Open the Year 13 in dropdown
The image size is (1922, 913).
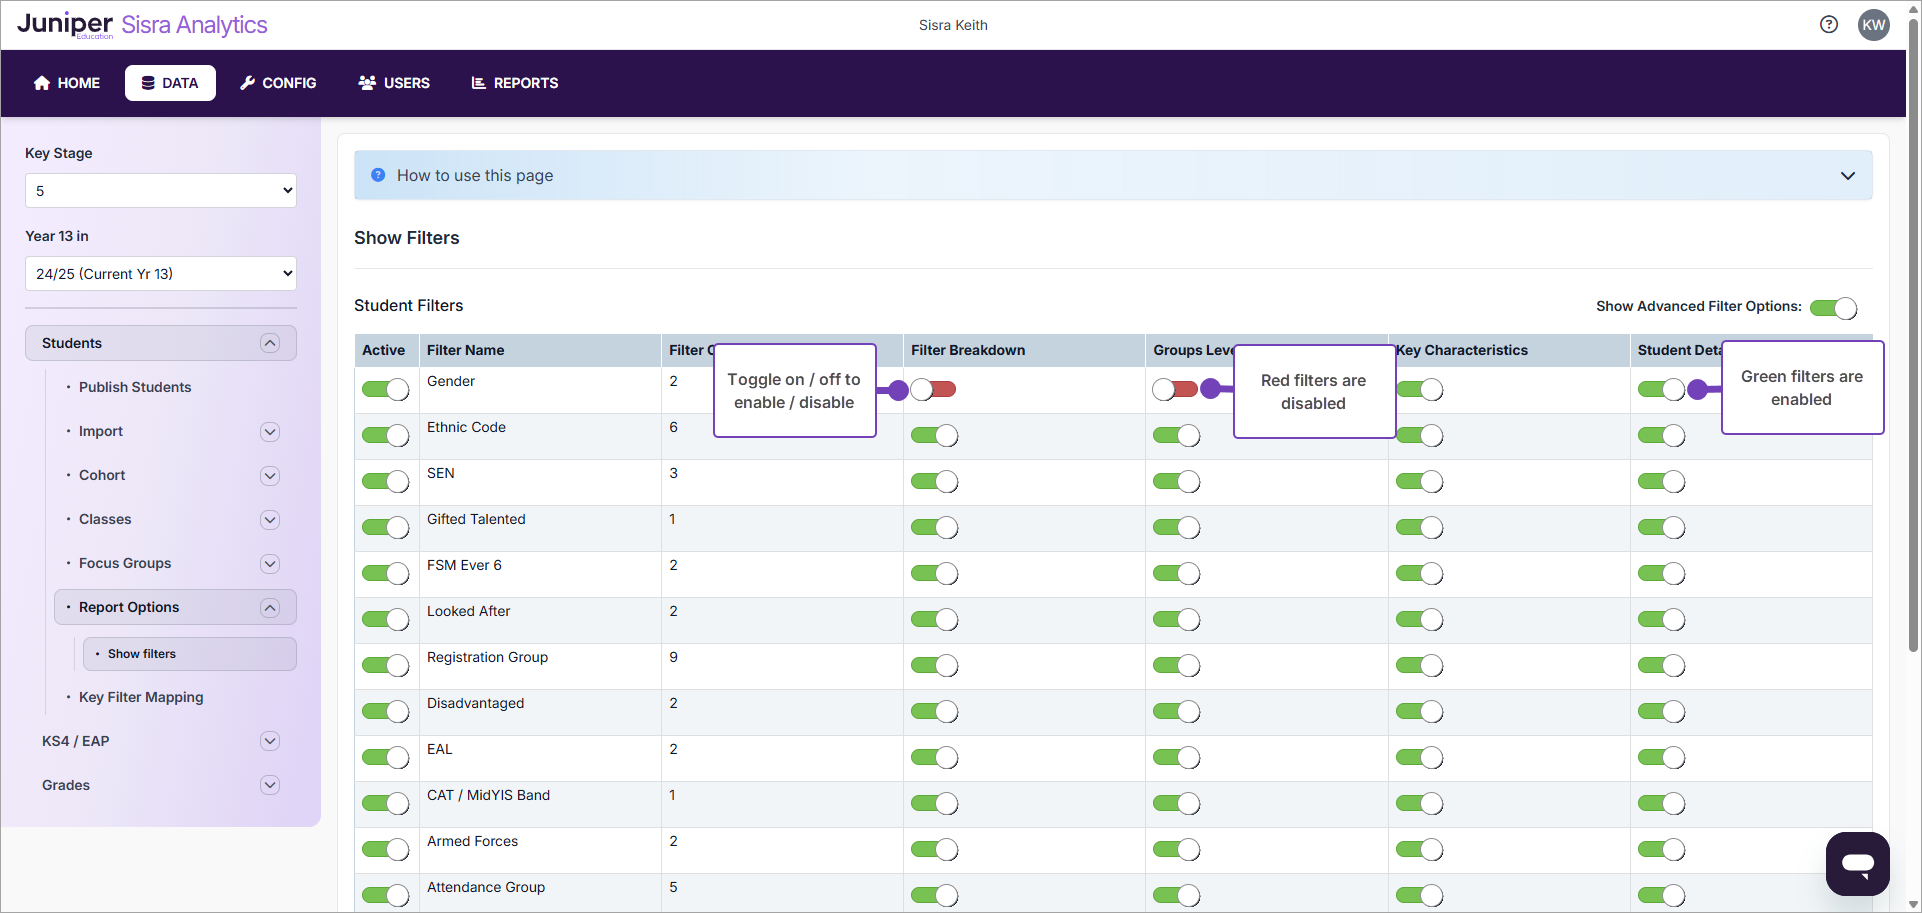tap(161, 274)
